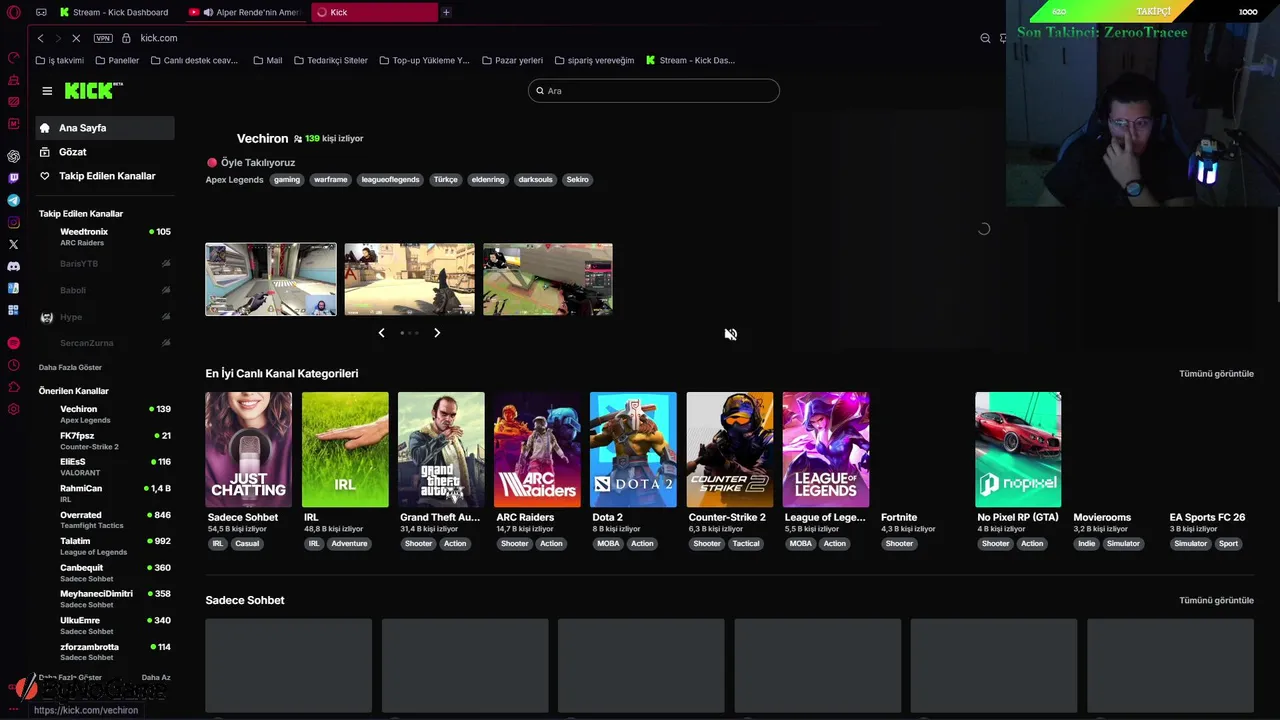This screenshot has height=720, width=1280.
Task: Click in the Ara search field
Action: coord(653,91)
